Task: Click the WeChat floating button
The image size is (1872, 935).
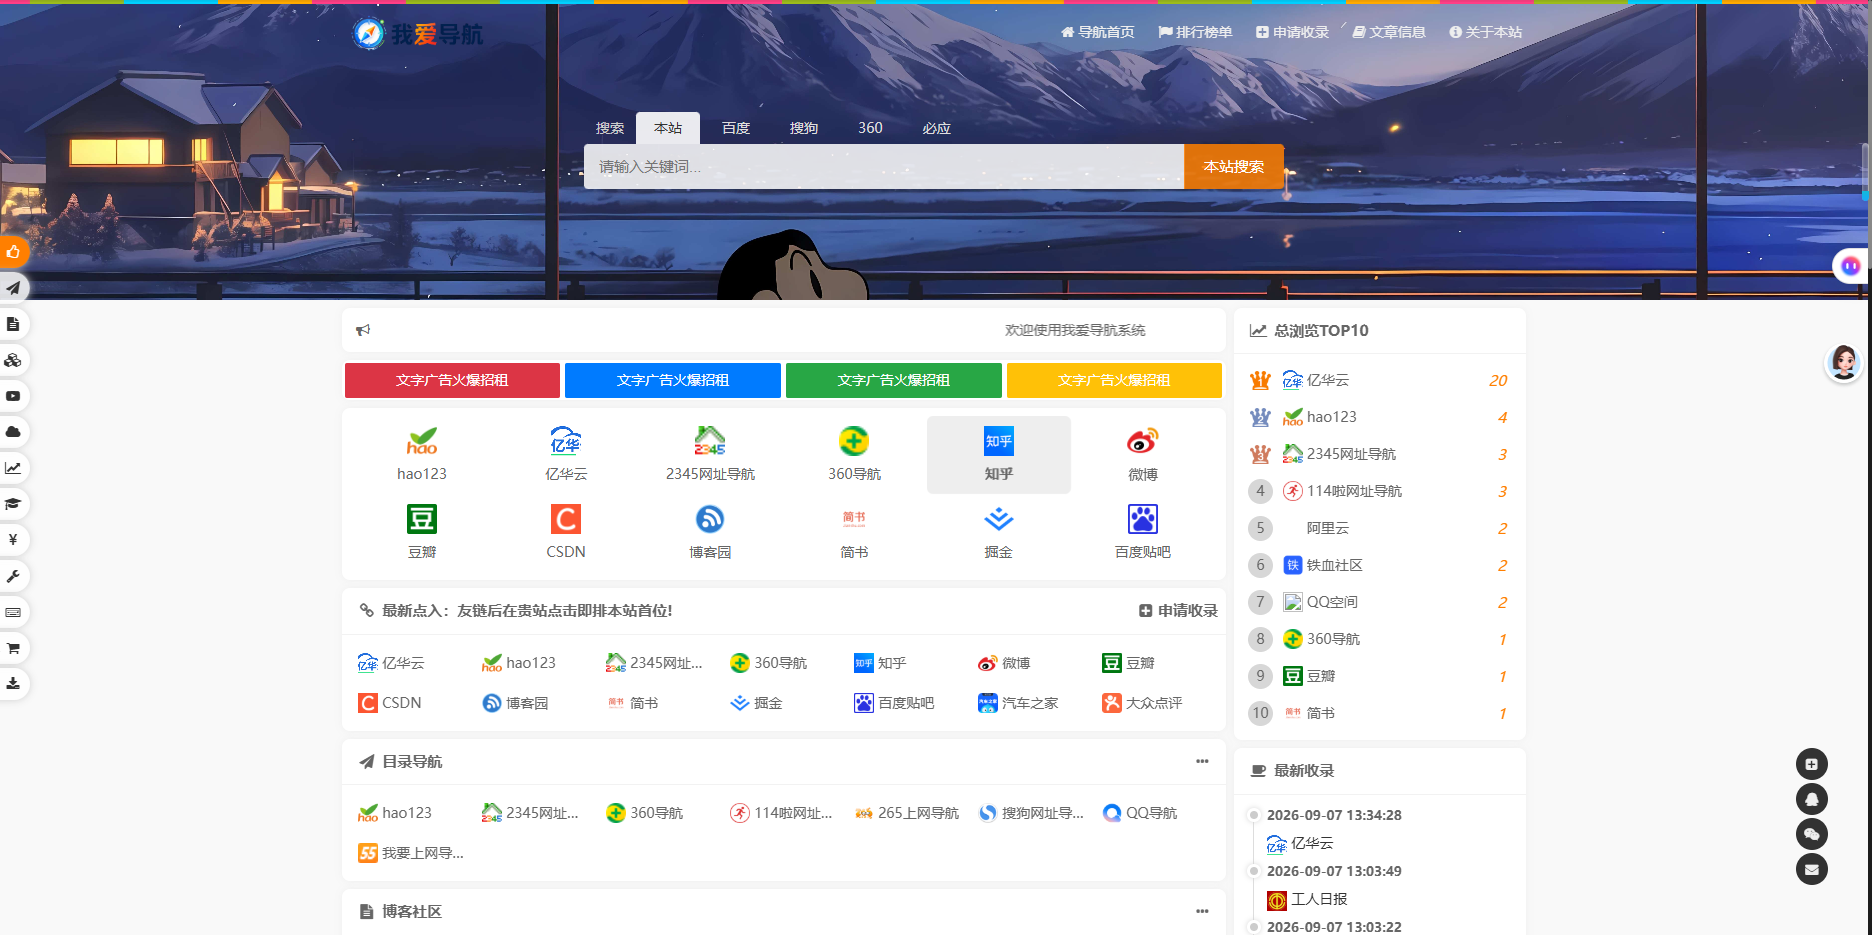Action: tap(1811, 834)
